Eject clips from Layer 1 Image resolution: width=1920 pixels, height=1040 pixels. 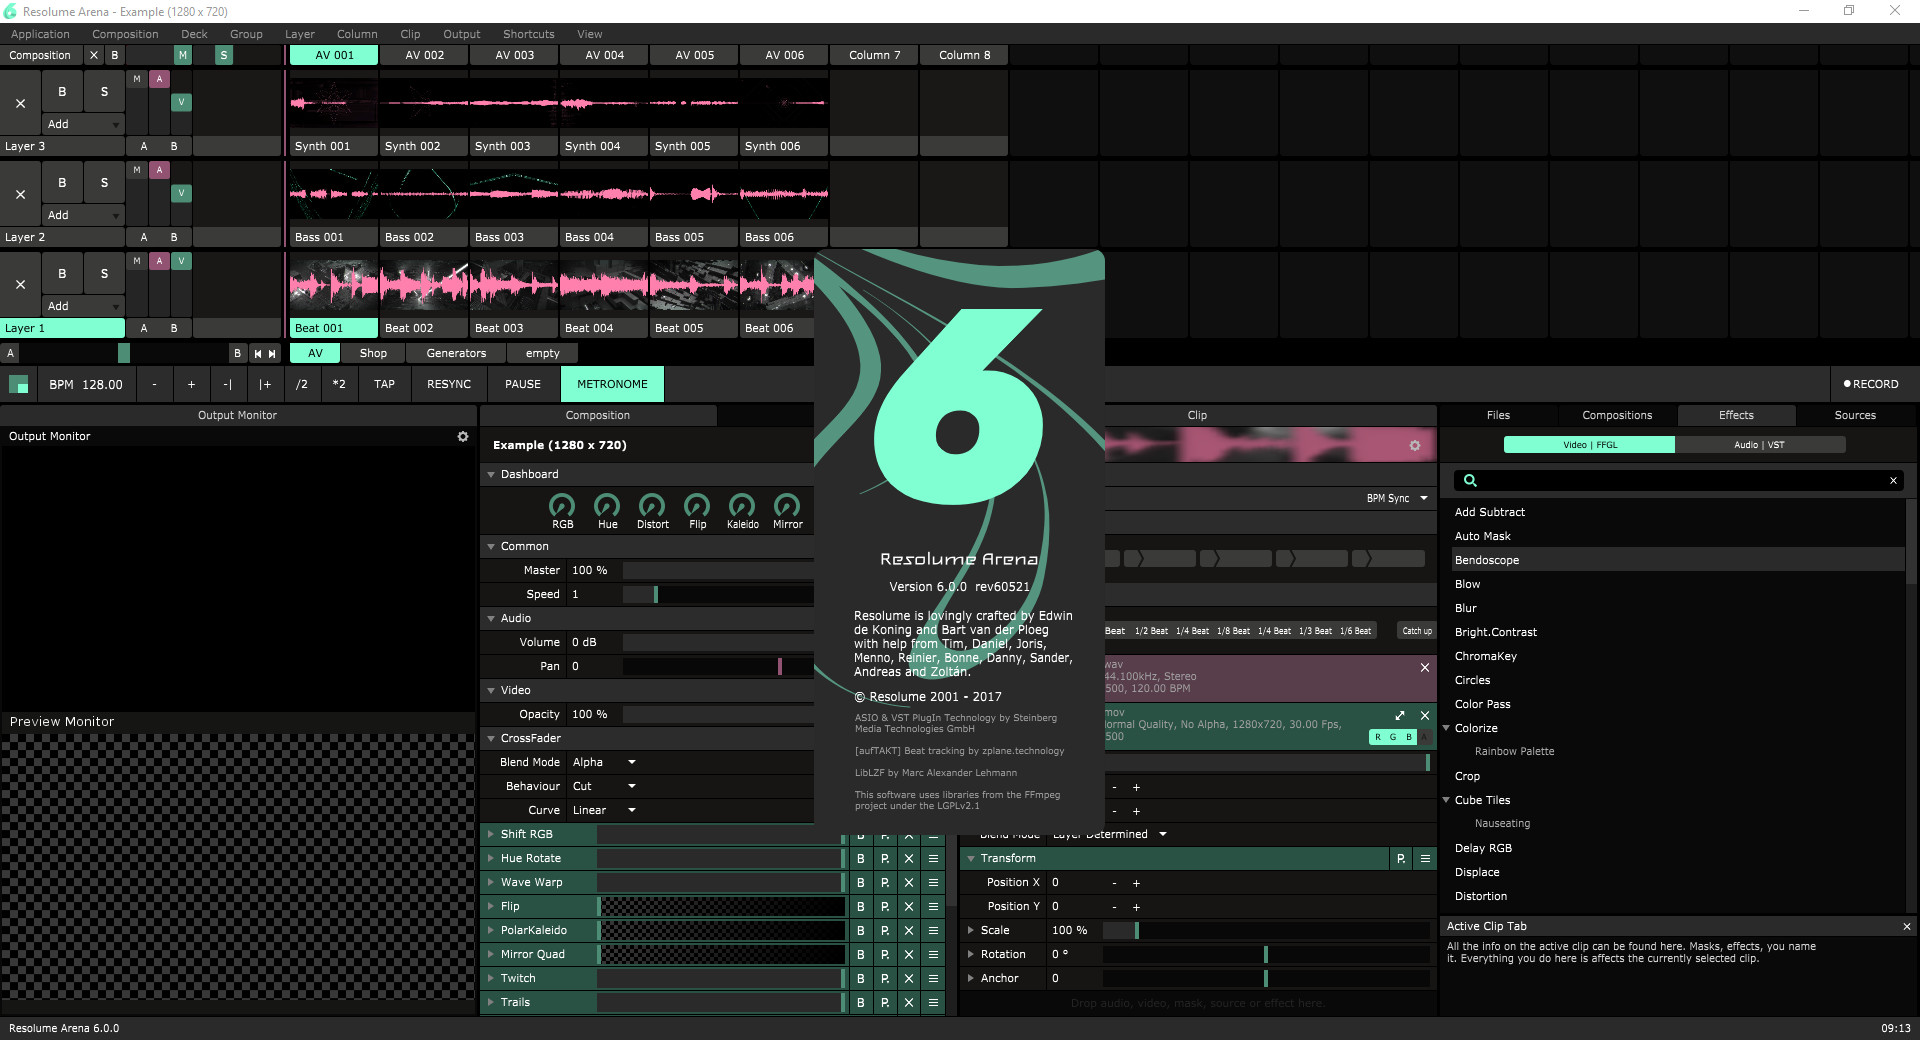point(20,285)
